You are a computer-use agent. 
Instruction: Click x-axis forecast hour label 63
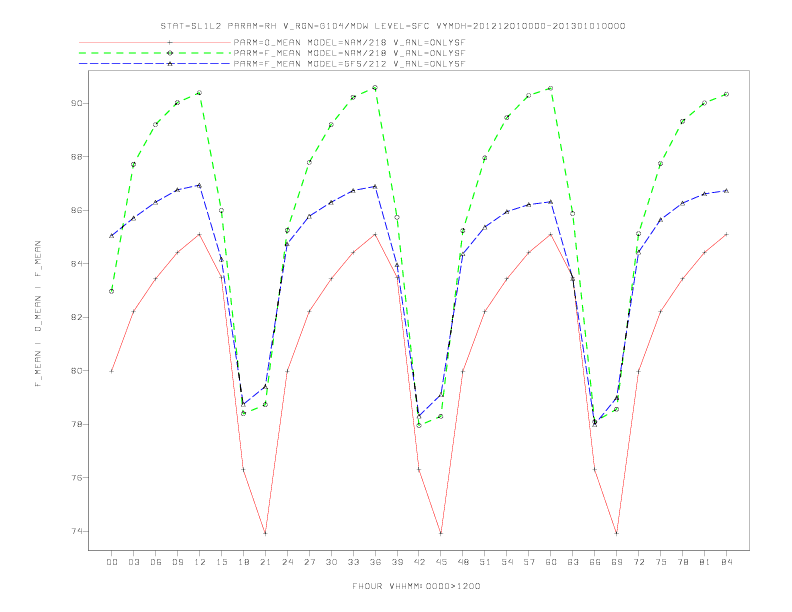coord(573,562)
